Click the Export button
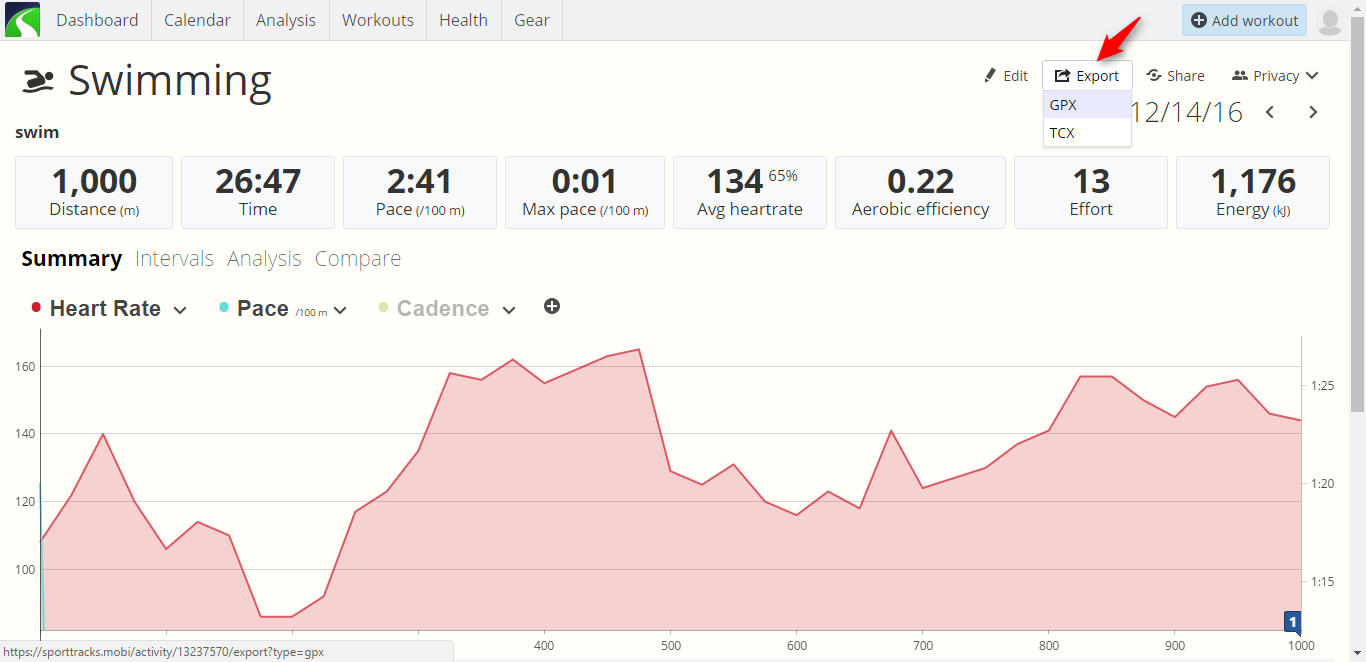 click(x=1087, y=76)
